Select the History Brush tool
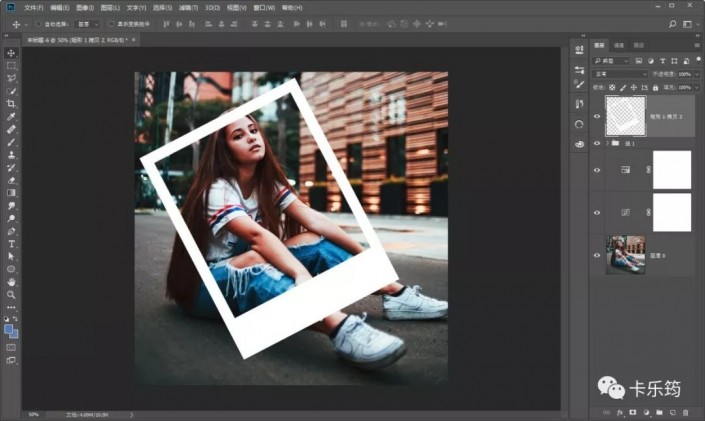Viewport: 705px width, 421px height. [11, 168]
